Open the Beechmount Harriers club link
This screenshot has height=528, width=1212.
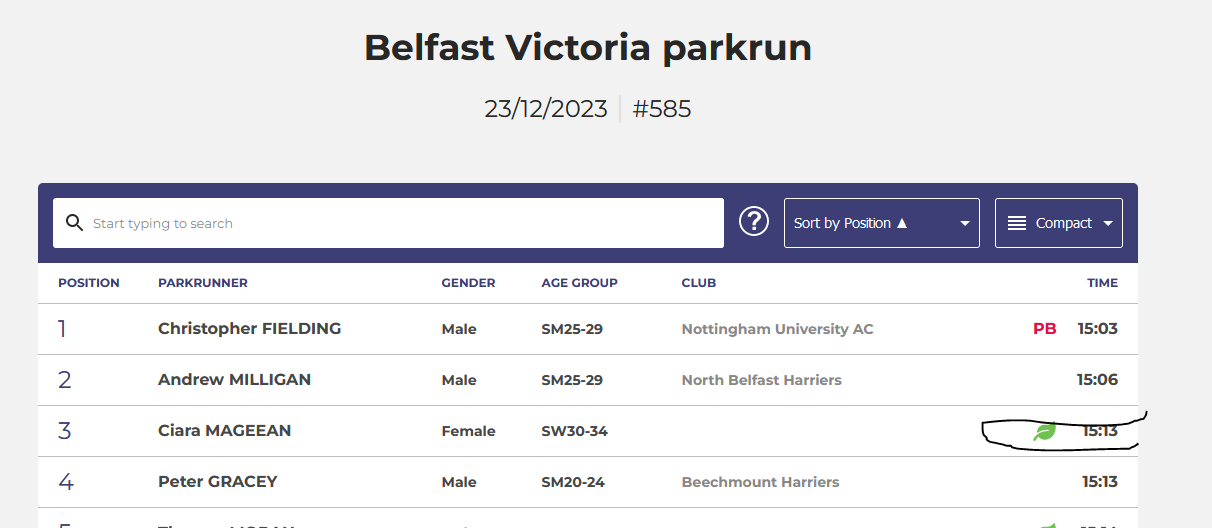[760, 482]
